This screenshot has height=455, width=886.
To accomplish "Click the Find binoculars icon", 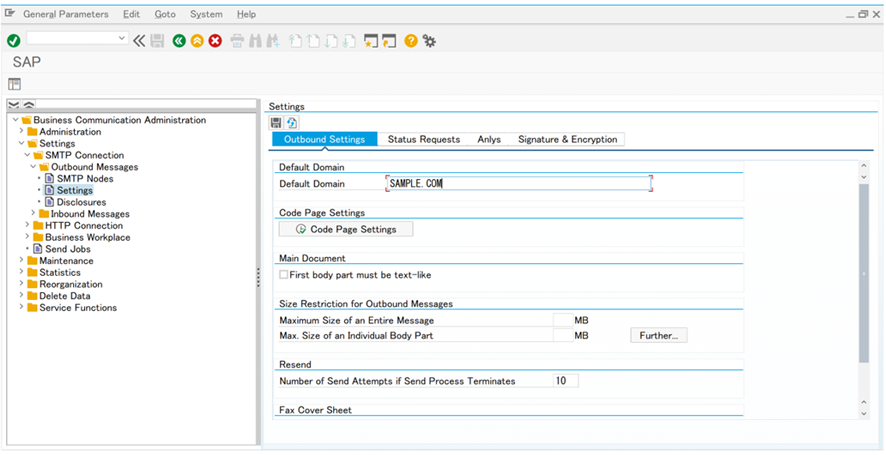I will [x=255, y=41].
